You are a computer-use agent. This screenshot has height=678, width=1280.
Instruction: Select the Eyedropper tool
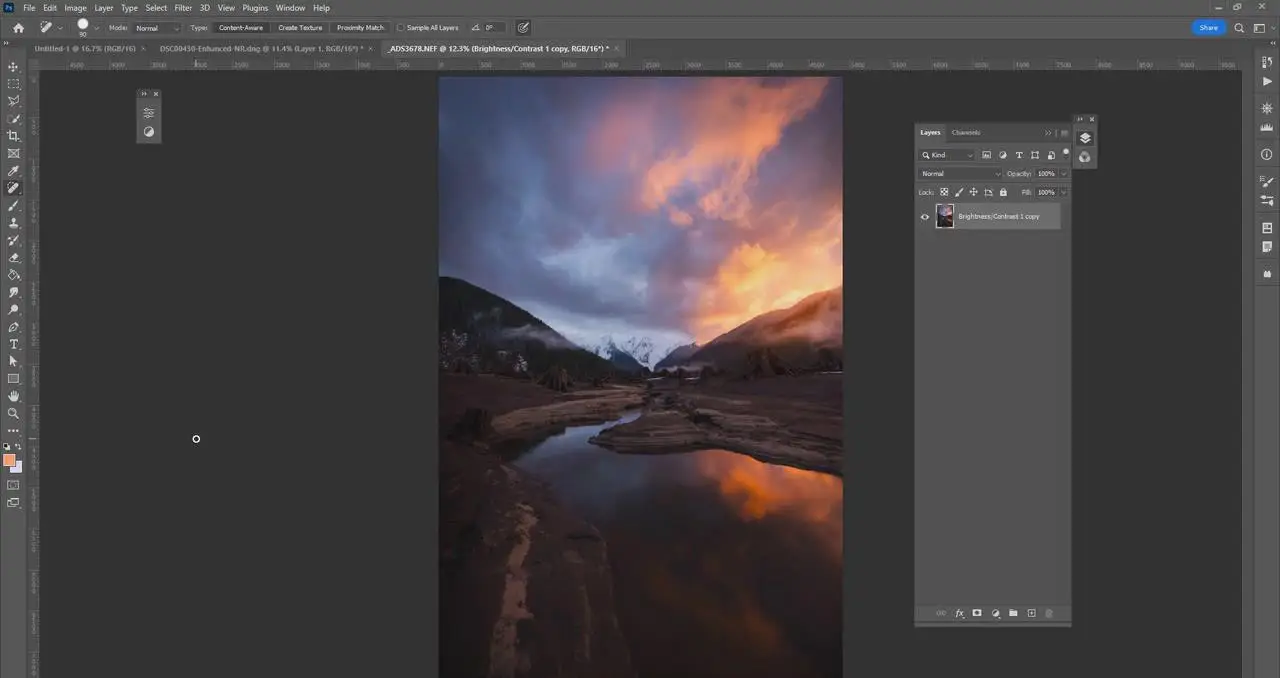click(x=13, y=171)
